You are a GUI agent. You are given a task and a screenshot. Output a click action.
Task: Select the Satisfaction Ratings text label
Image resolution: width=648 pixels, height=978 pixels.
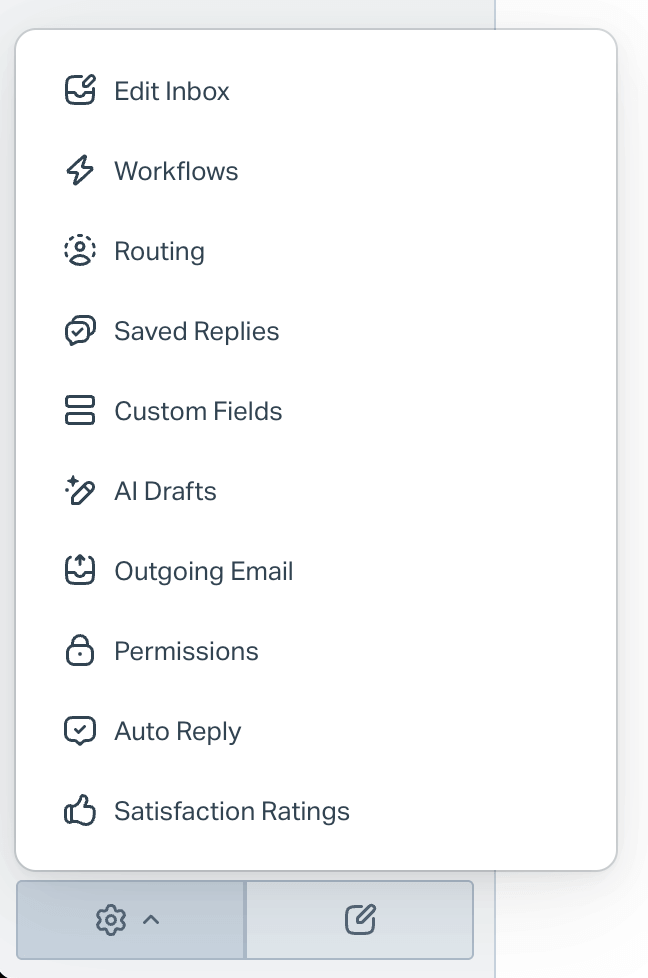(x=232, y=811)
